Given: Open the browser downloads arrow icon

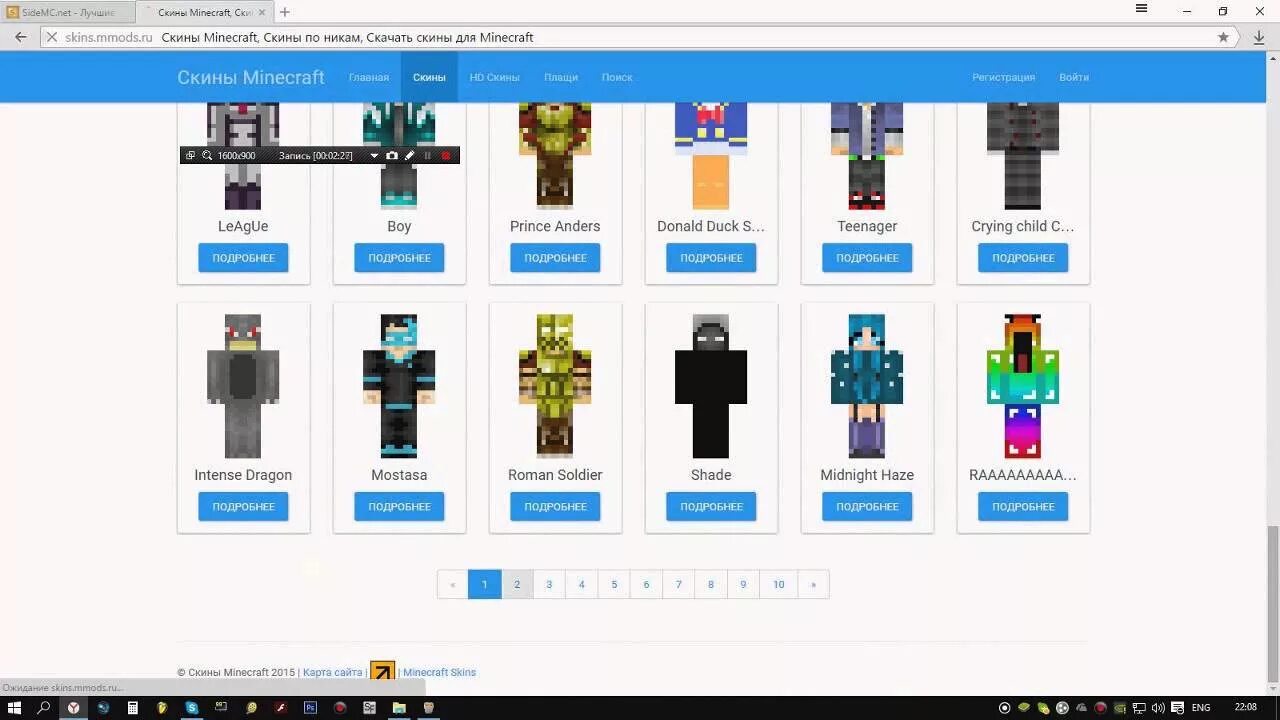Looking at the screenshot, I should point(1259,37).
